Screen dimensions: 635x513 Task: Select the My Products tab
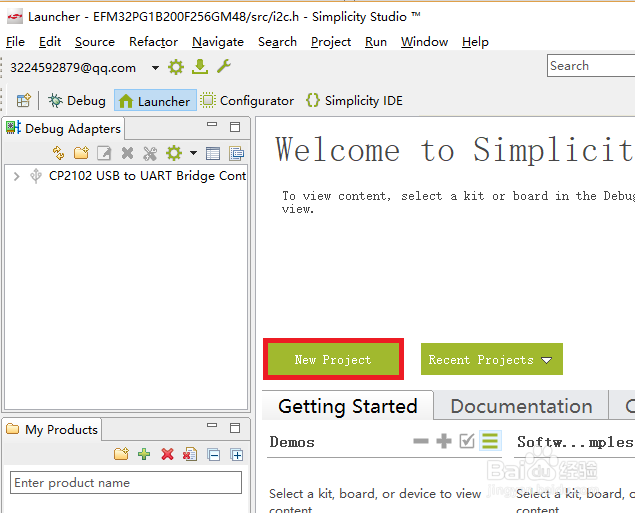click(52, 429)
